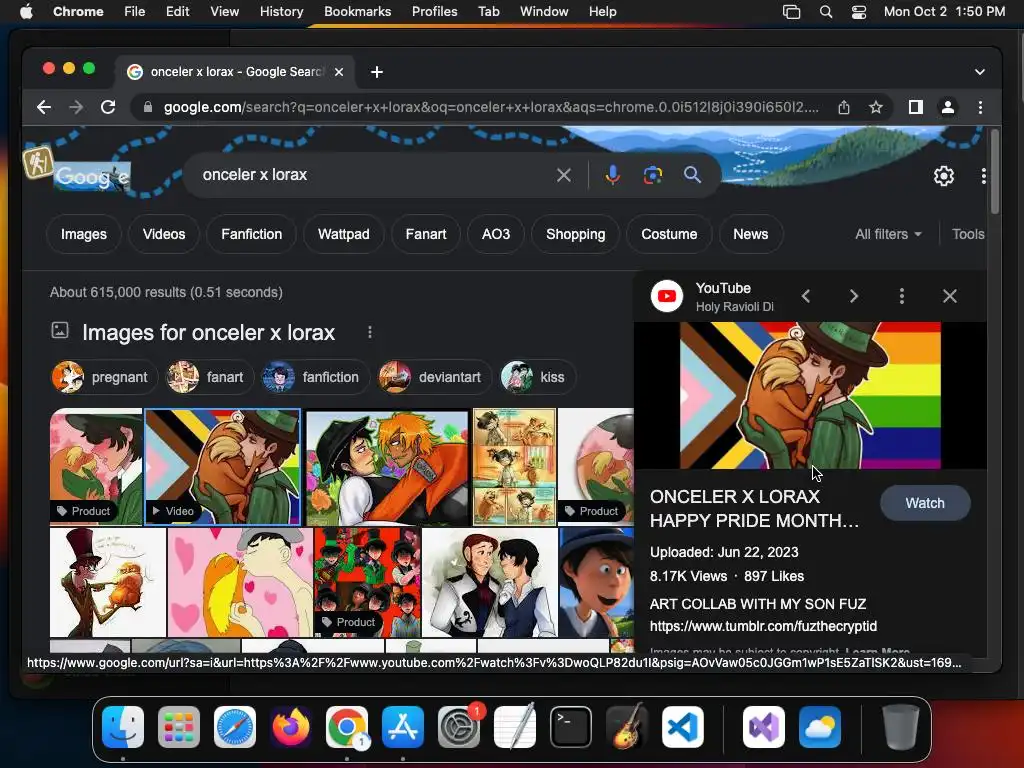Select the fanart image chip
The width and height of the screenshot is (1024, 768).
pyautogui.click(x=210, y=377)
